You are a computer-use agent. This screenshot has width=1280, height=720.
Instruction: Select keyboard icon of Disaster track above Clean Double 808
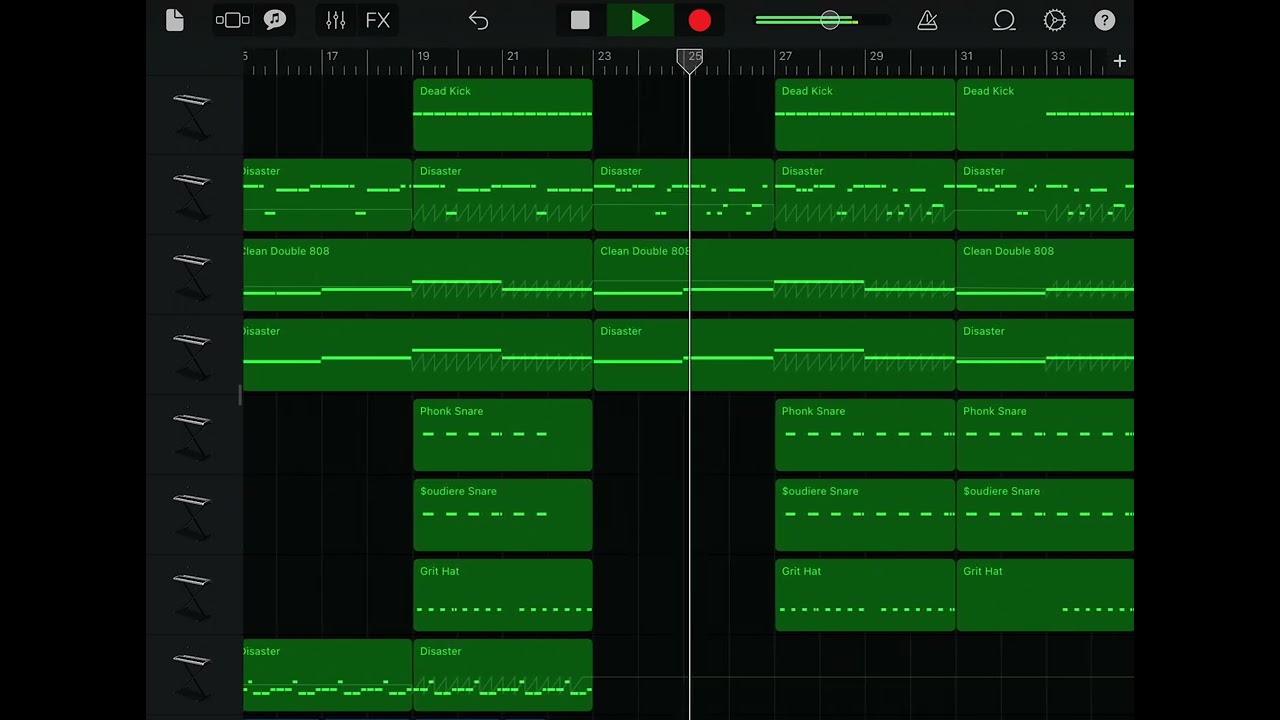(x=193, y=195)
